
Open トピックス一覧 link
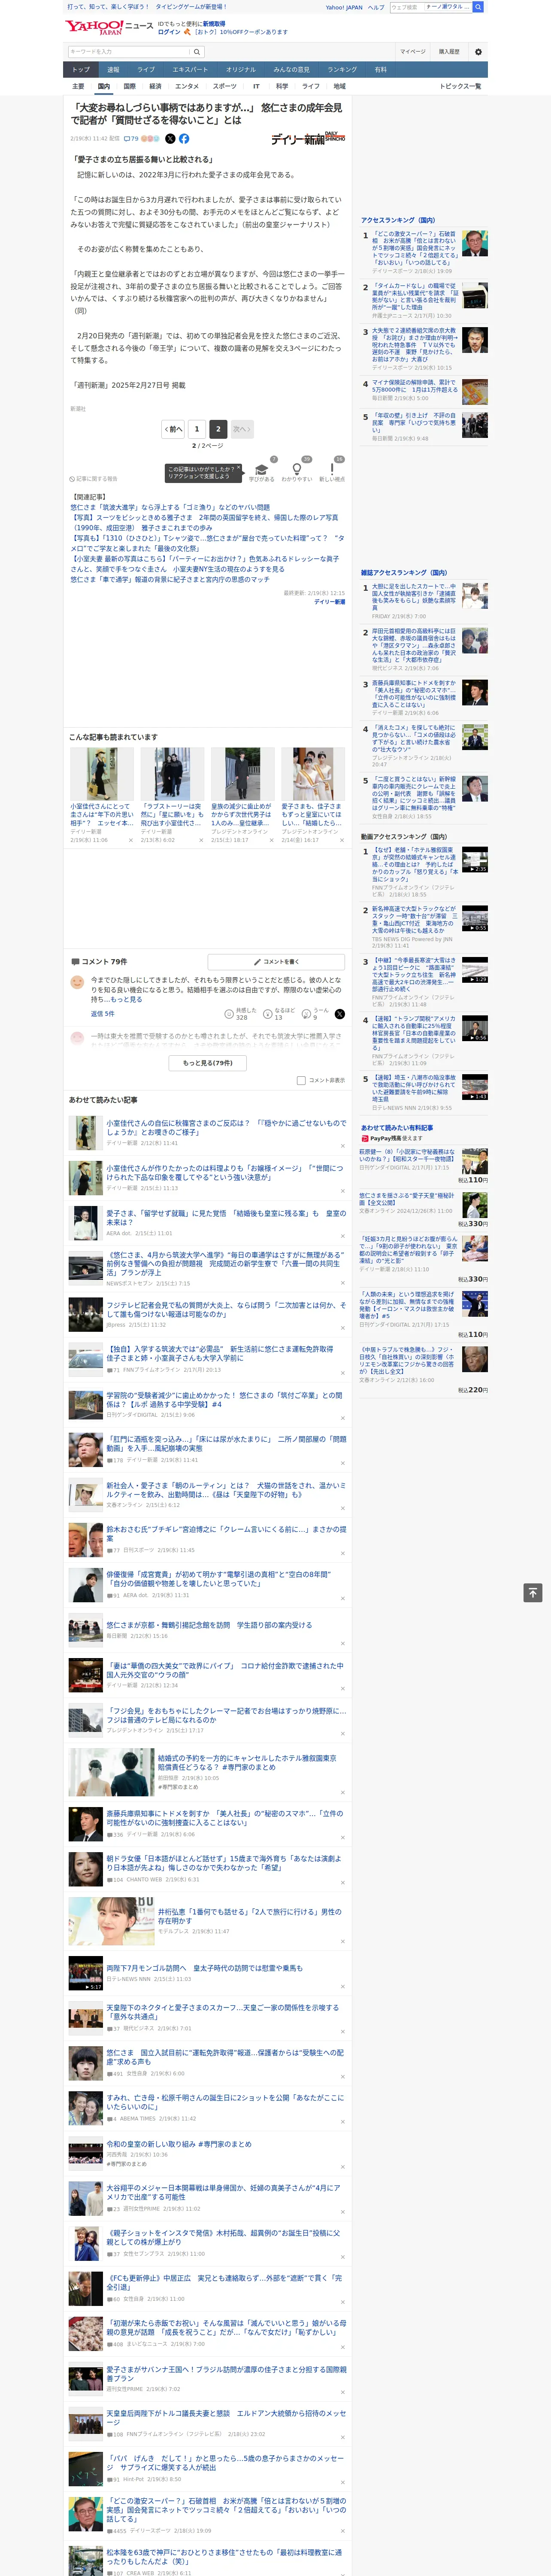pos(460,86)
